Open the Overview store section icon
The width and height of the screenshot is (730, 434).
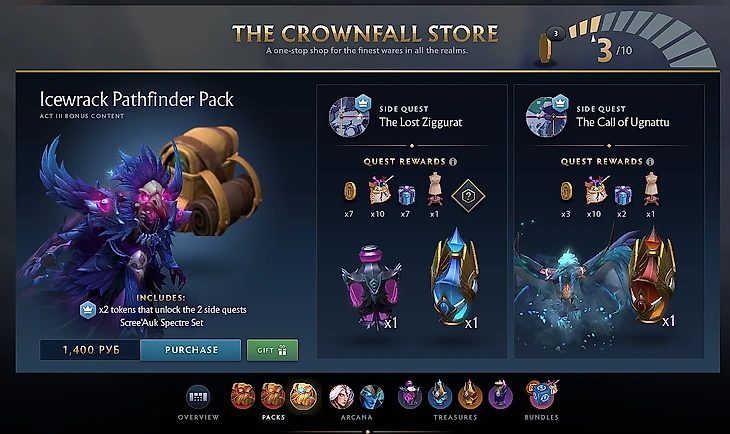pos(198,397)
